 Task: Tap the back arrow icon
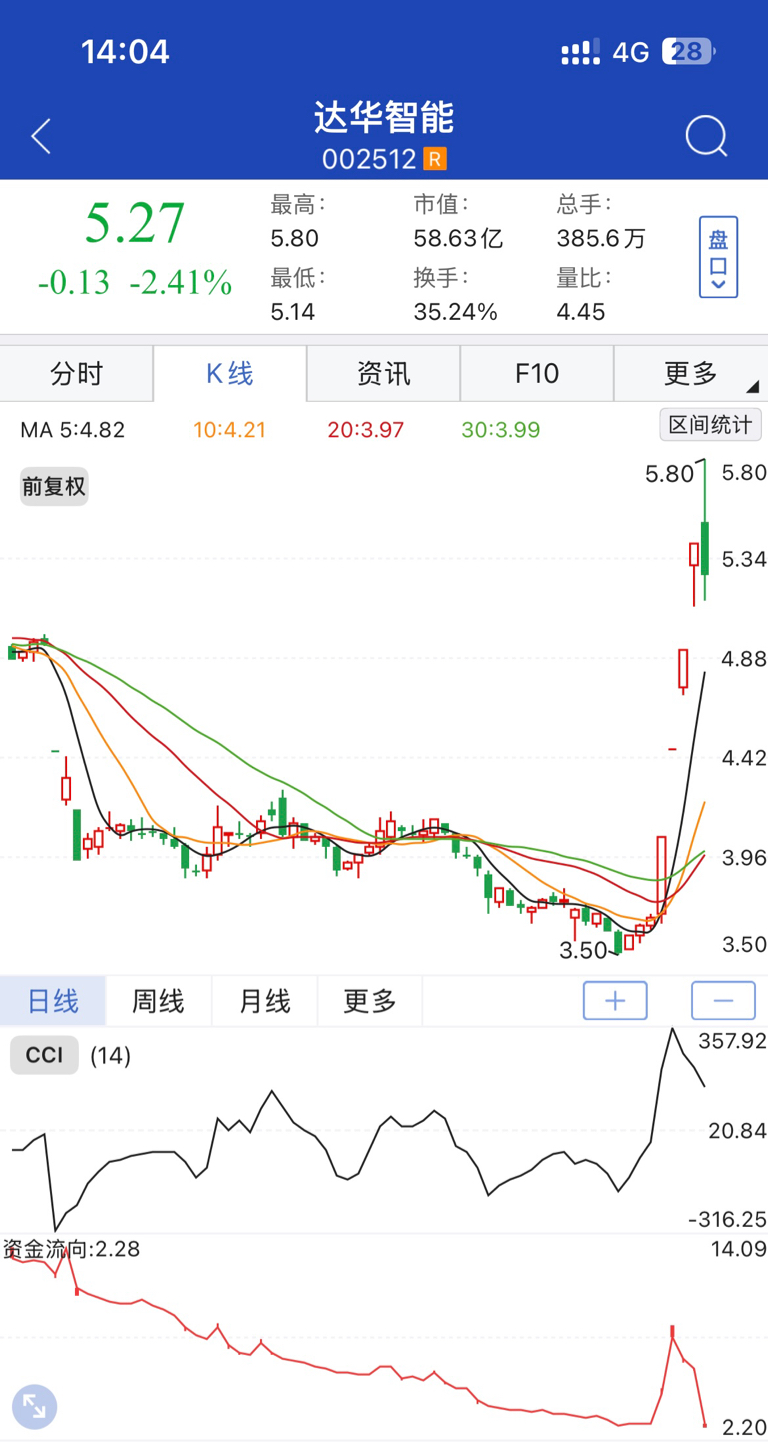tap(41, 136)
